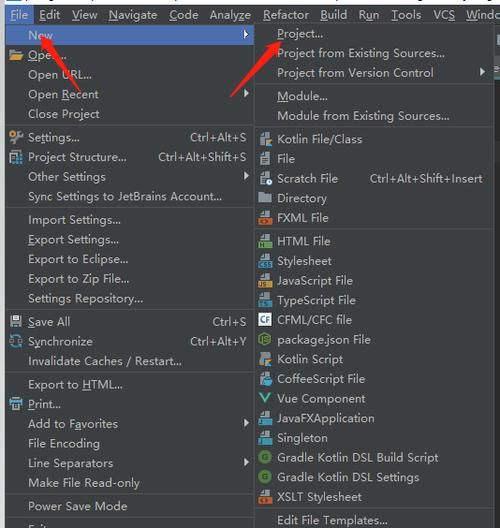Expand the Other Settings submenu arrow
This screenshot has height=528, width=500.
246,176
